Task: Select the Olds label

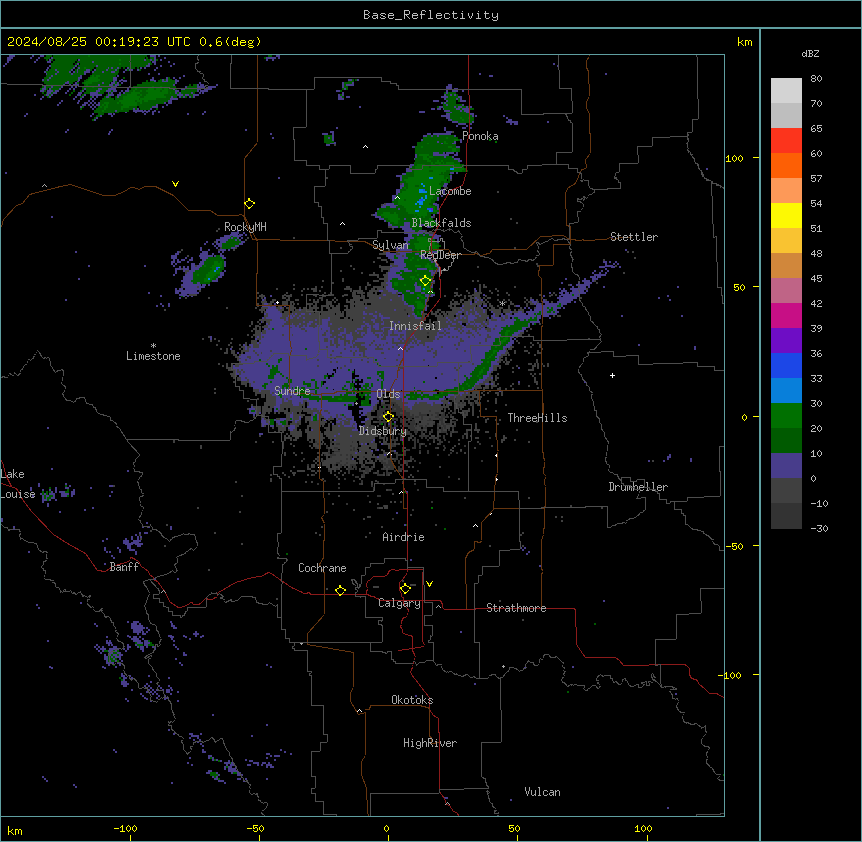Action: click(388, 394)
